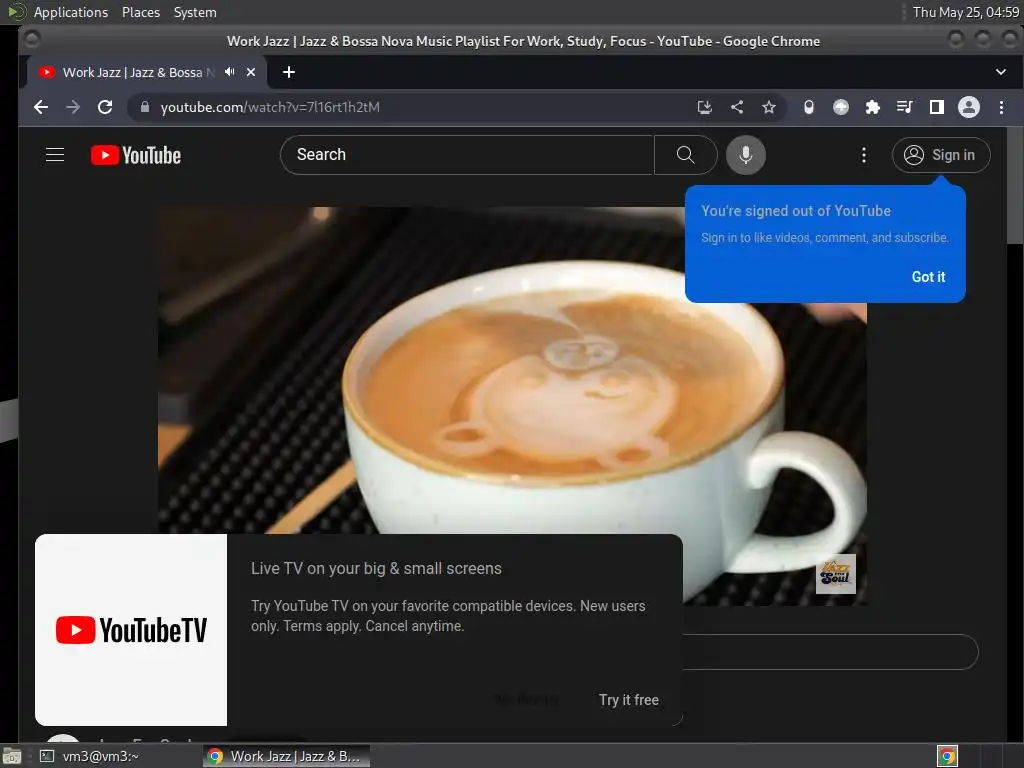Dismiss signed-out notice with Got it
This screenshot has width=1024, height=768.
pos(928,277)
